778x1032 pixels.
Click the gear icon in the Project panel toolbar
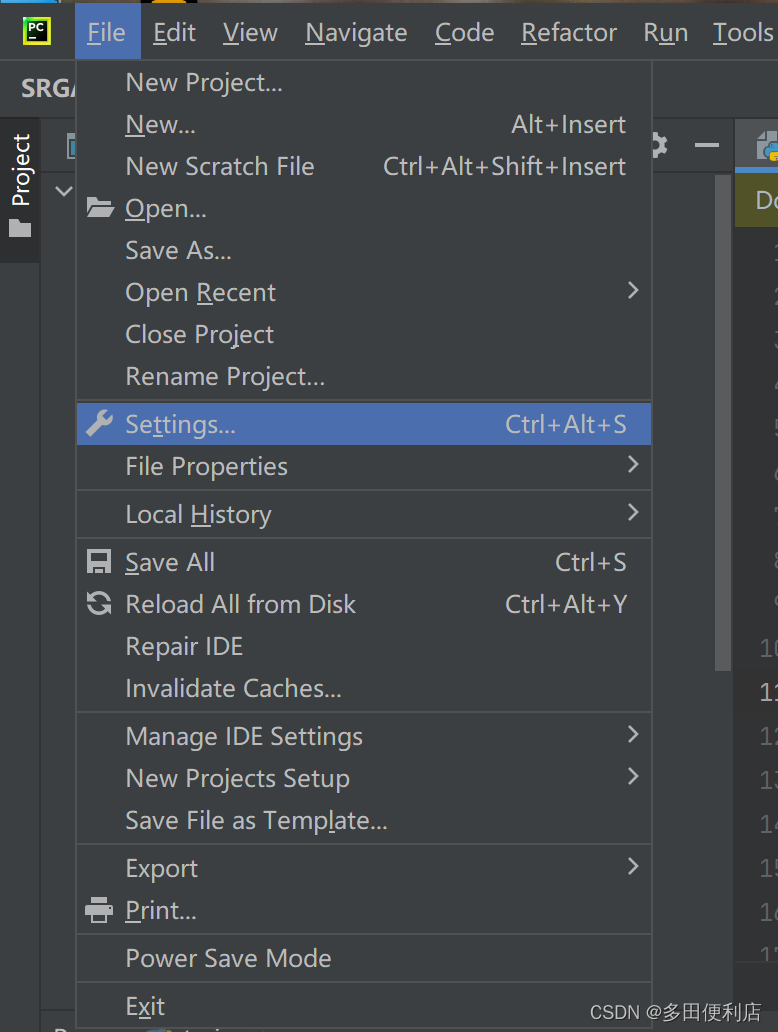point(660,145)
